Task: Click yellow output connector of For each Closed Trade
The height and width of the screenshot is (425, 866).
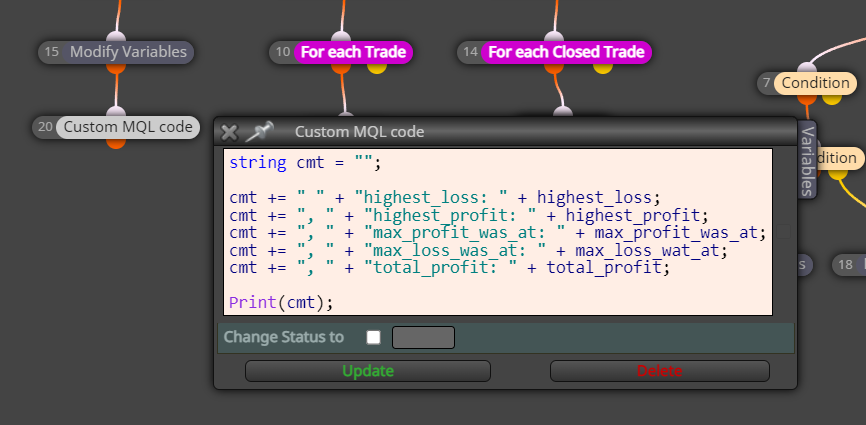Action: click(x=603, y=68)
